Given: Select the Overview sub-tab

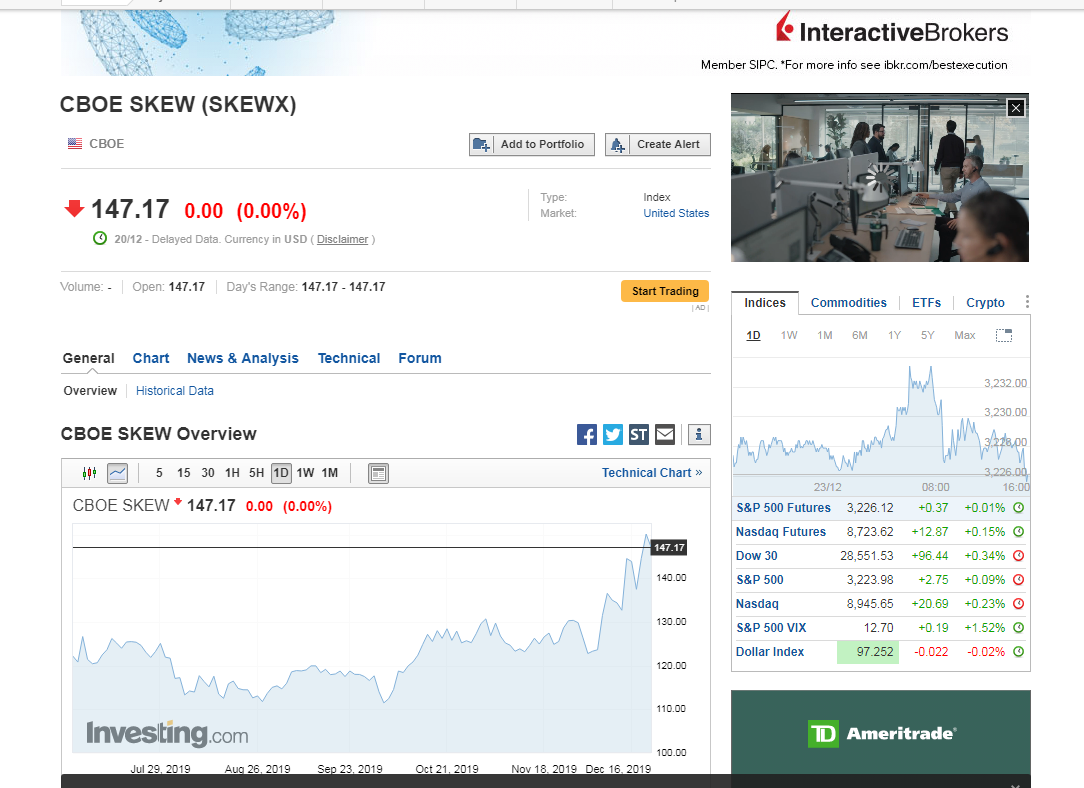Looking at the screenshot, I should pyautogui.click(x=90, y=391).
